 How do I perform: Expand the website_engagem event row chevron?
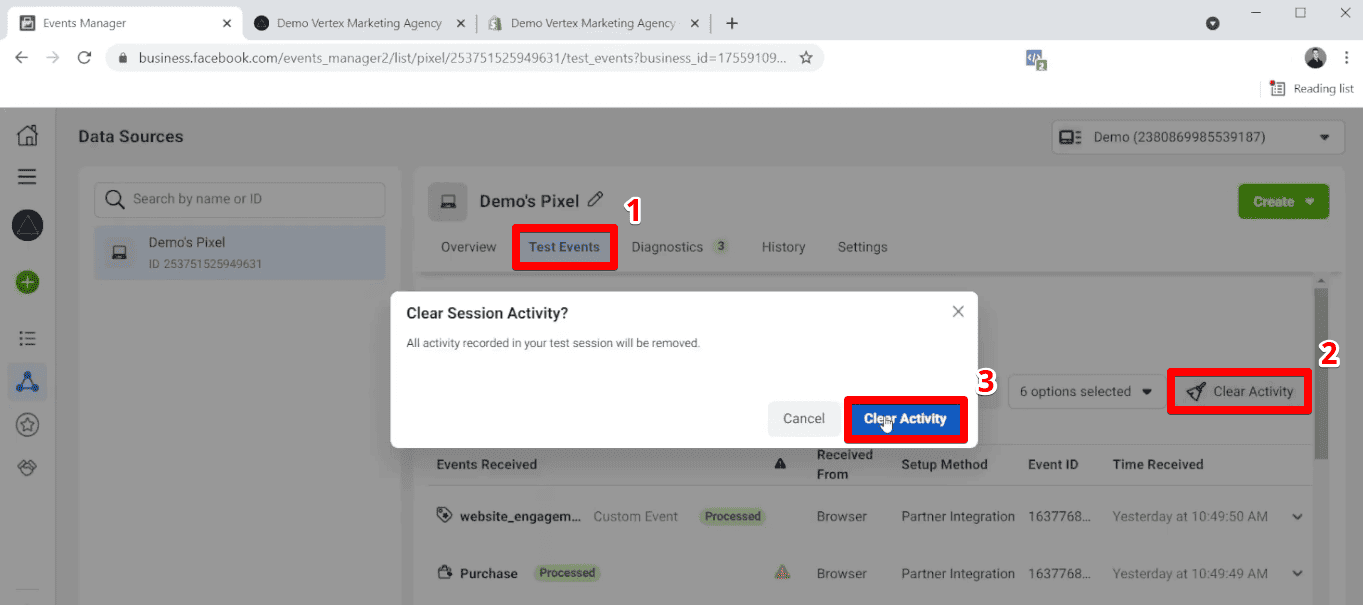1295,516
